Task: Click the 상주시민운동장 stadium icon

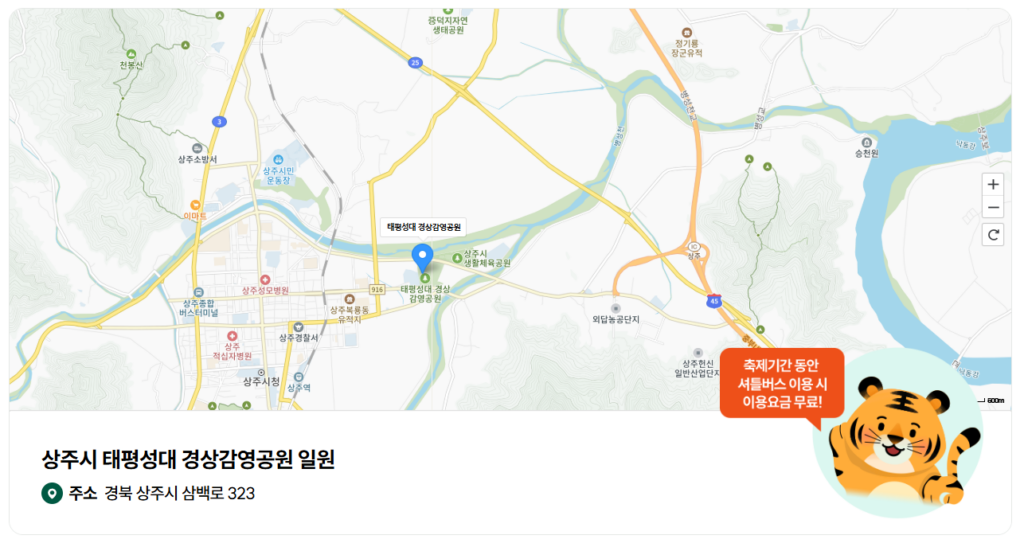Action: point(278,159)
